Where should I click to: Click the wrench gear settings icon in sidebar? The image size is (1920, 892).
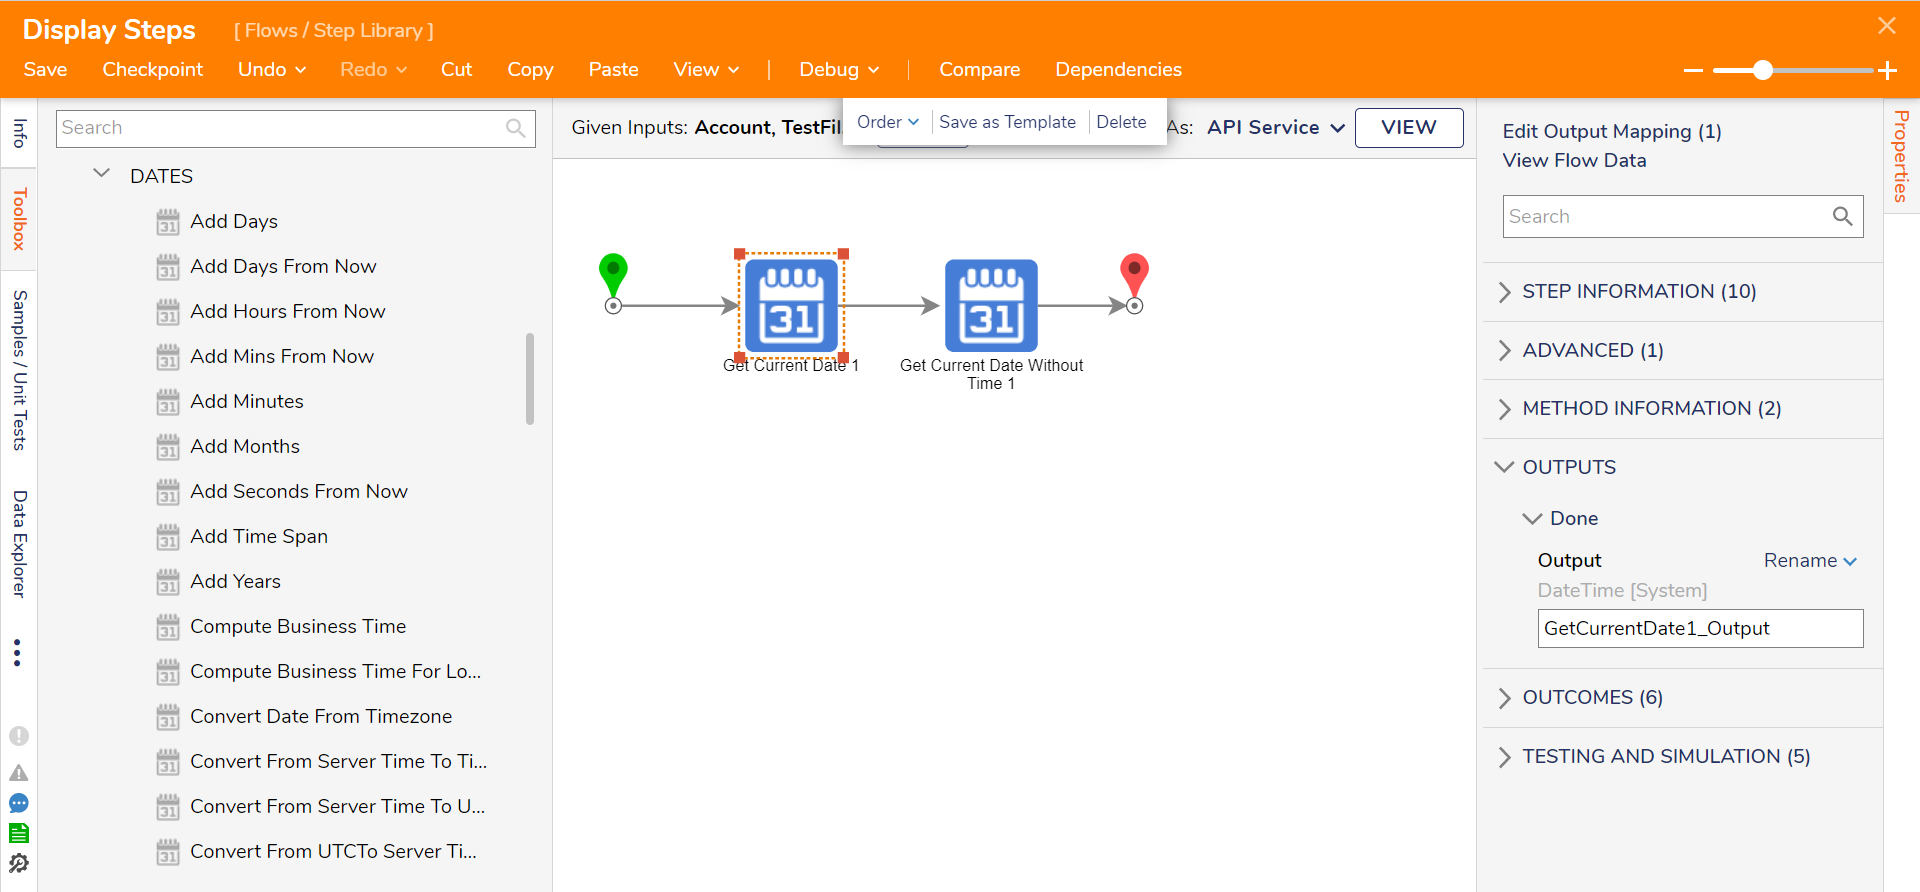pyautogui.click(x=19, y=863)
